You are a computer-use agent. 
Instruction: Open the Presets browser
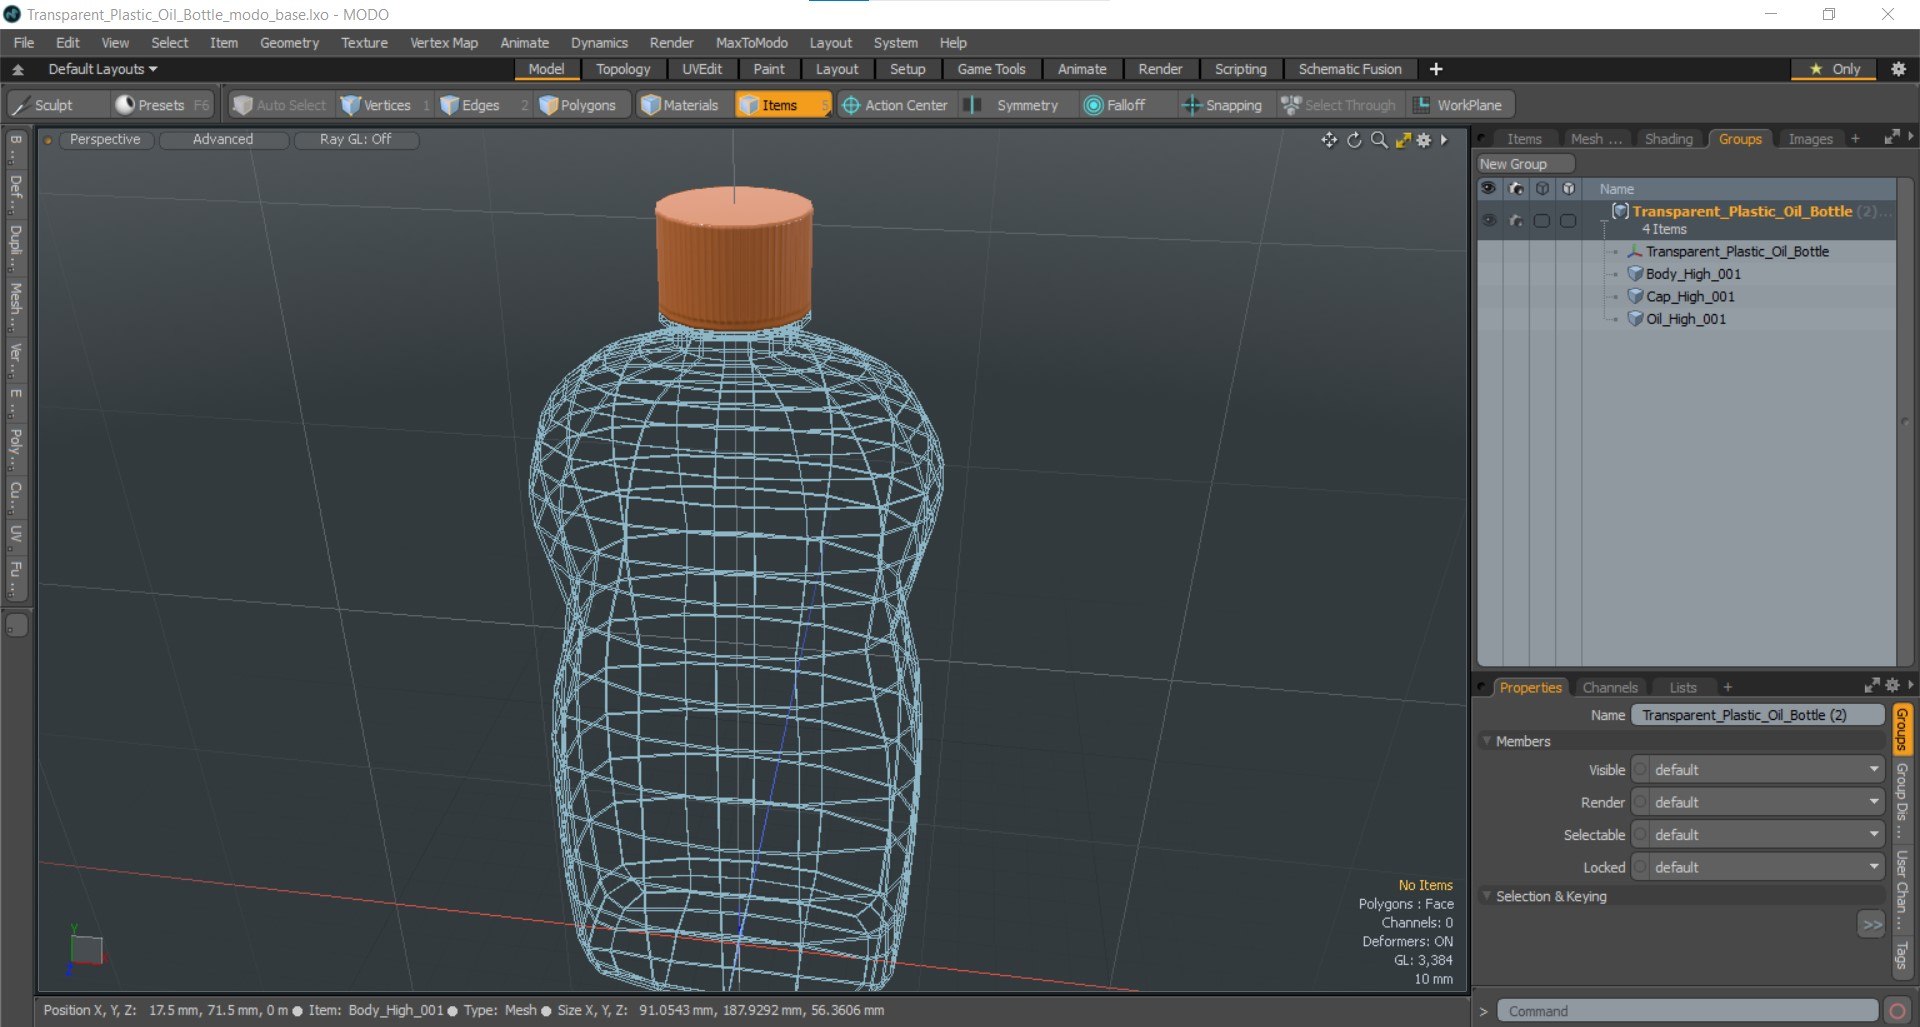pos(161,105)
